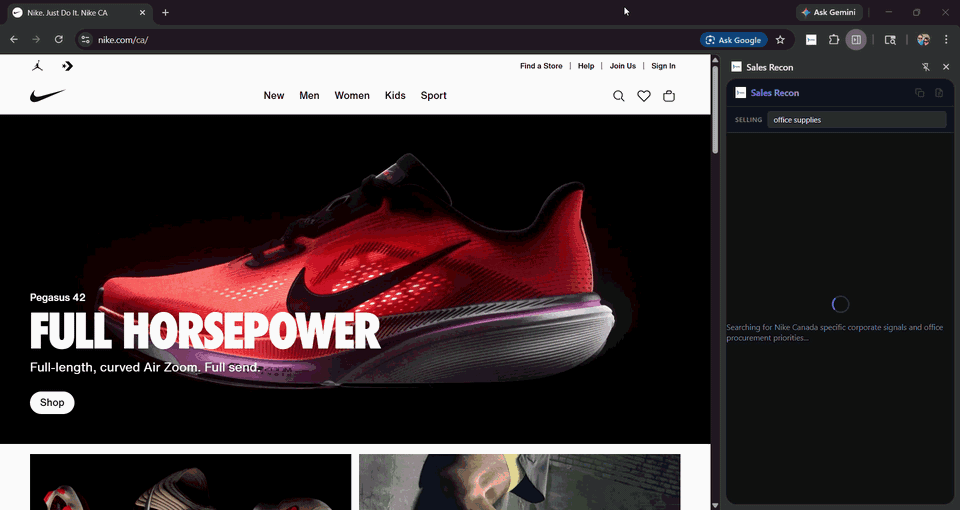
Task: Open the Women menu
Action: 352,96
